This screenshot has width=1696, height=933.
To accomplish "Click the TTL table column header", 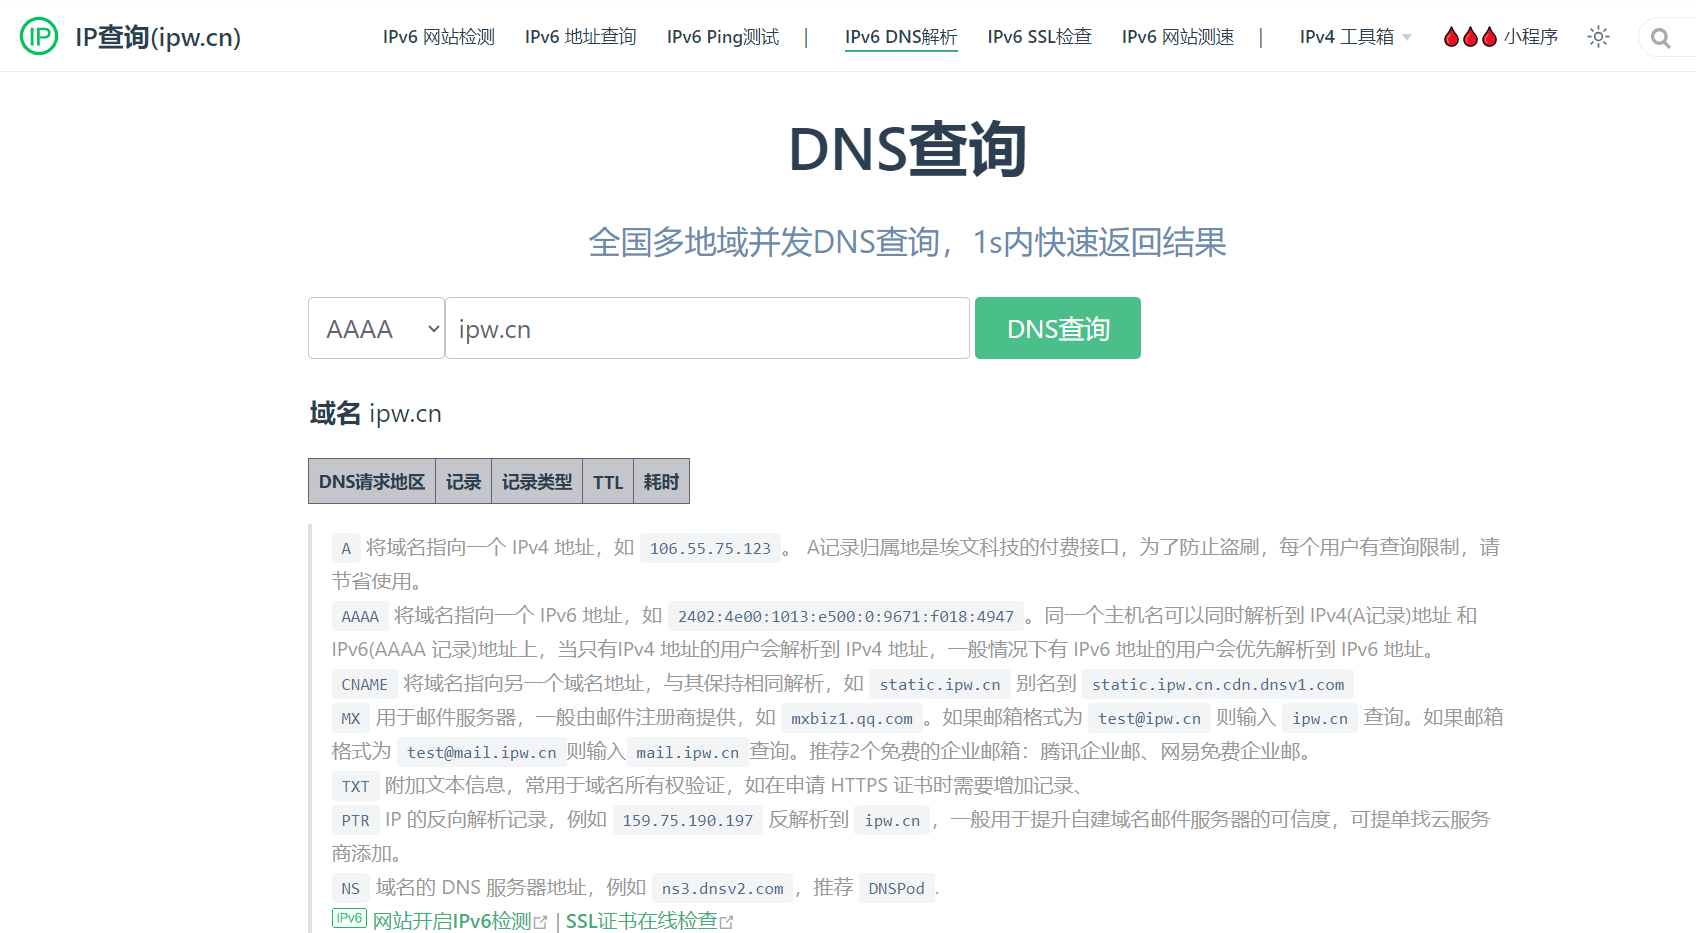I will (608, 481).
